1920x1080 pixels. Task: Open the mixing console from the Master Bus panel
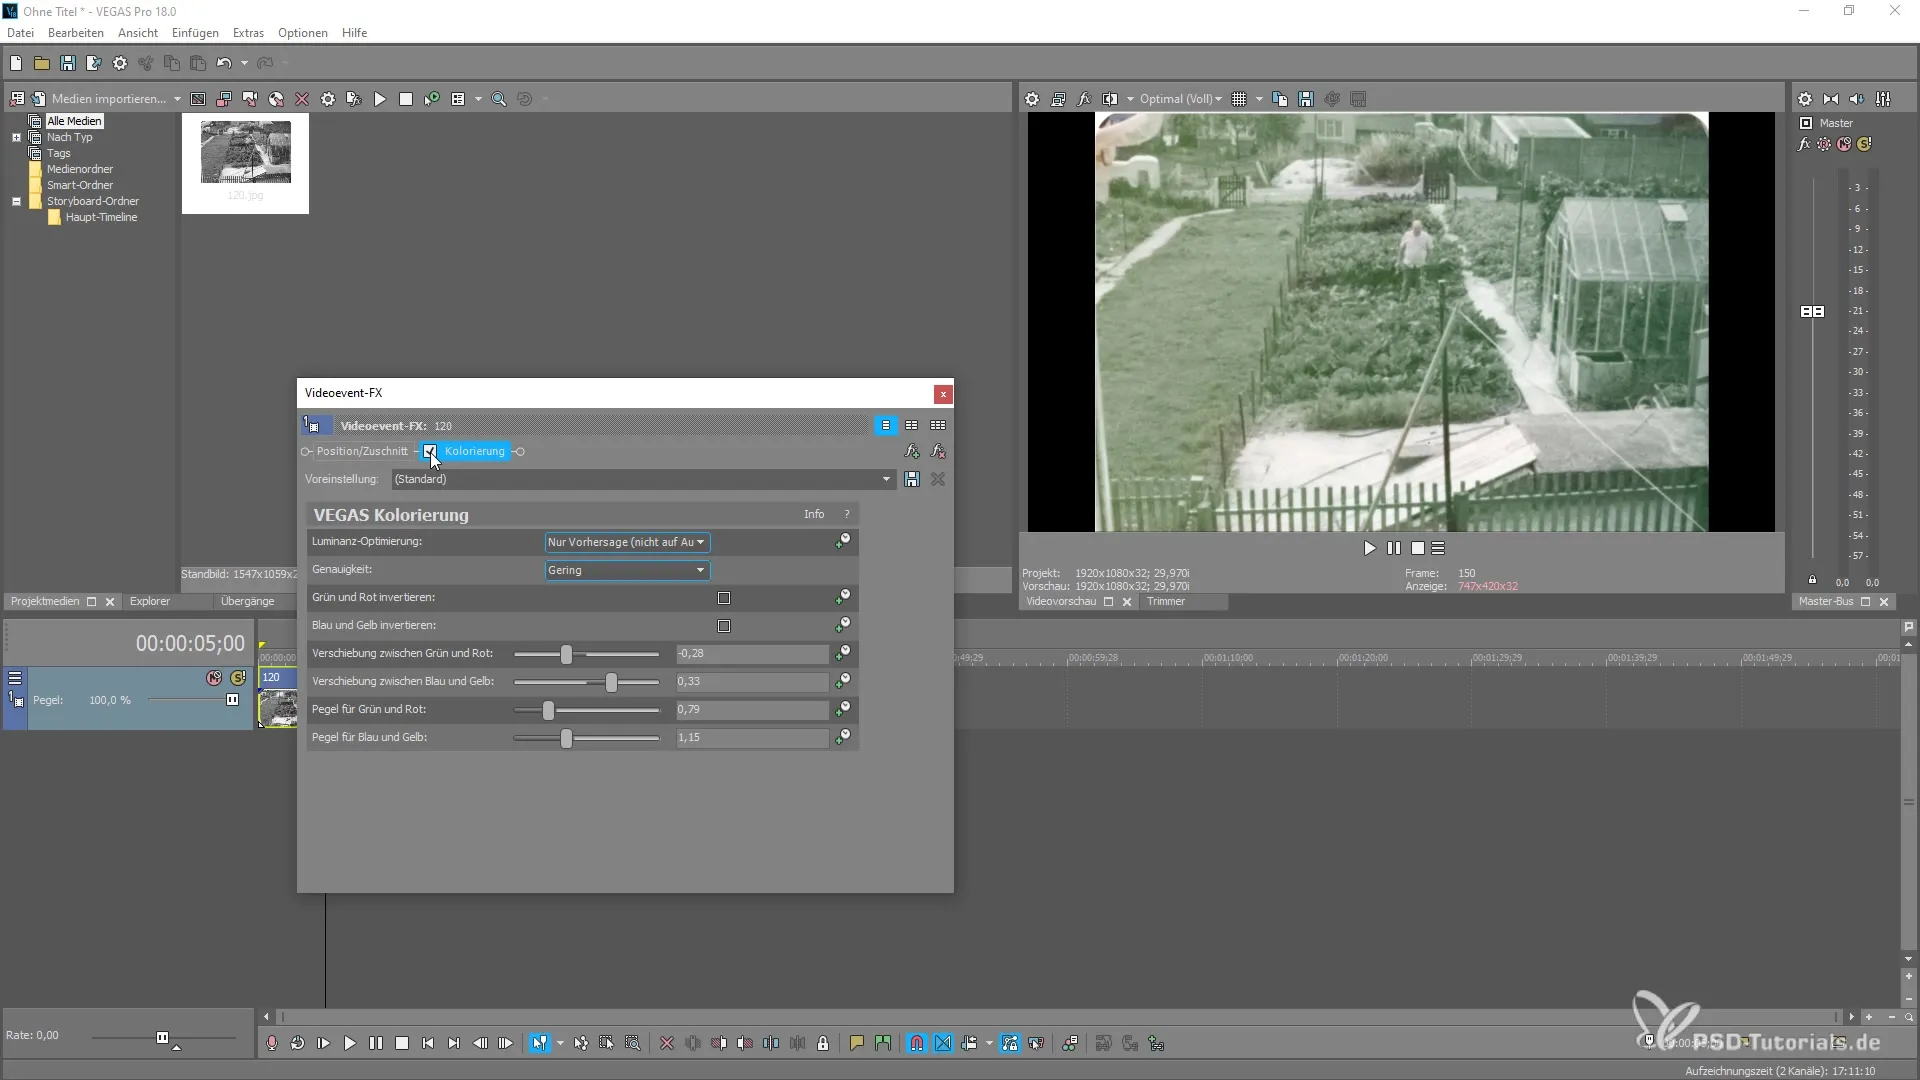[1884, 99]
